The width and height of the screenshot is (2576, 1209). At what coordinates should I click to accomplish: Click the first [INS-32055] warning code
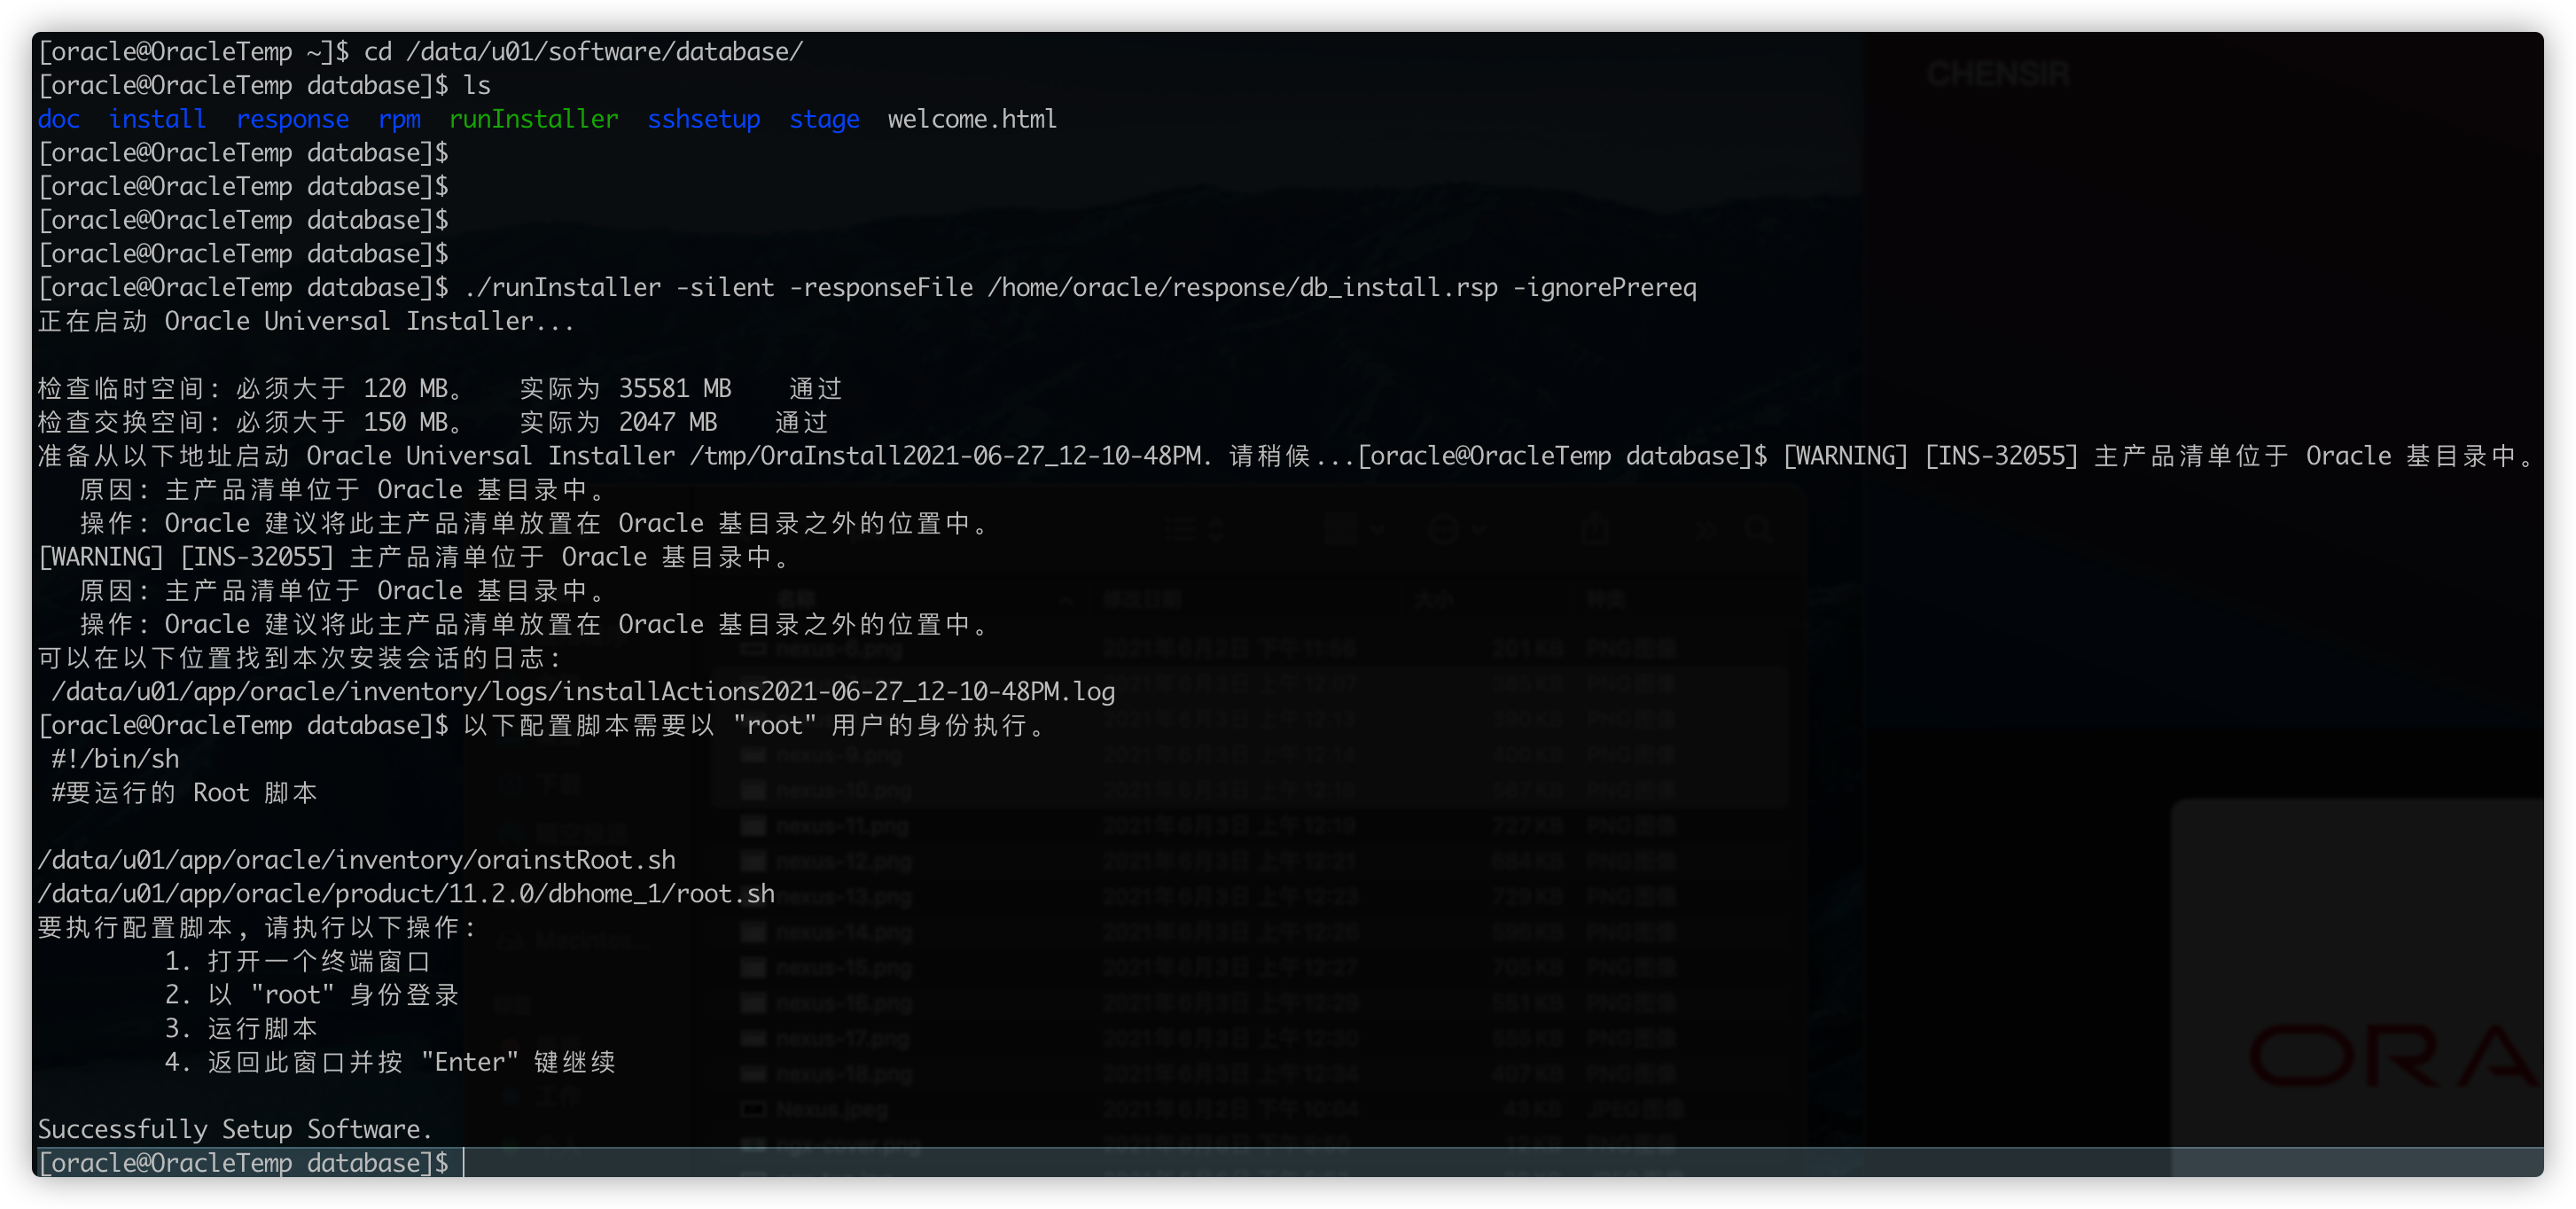click(2001, 456)
